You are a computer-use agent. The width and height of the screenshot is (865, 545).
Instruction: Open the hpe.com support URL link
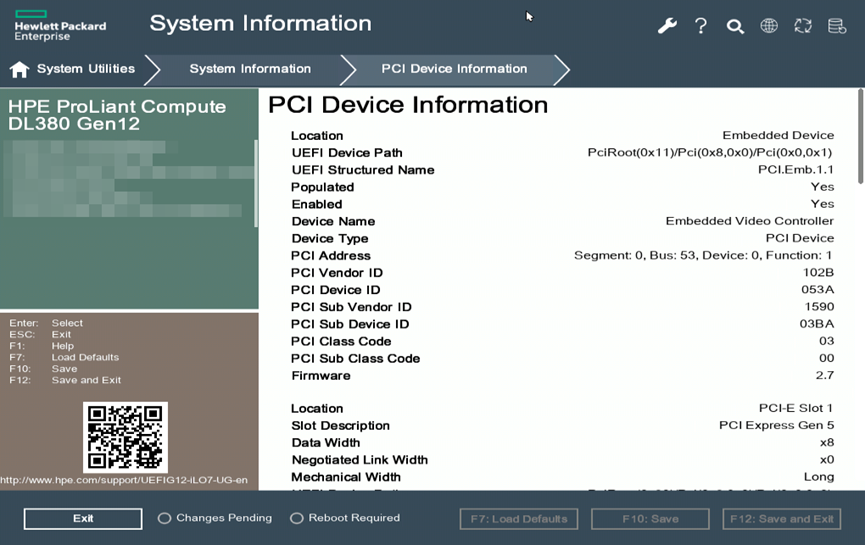tap(124, 481)
